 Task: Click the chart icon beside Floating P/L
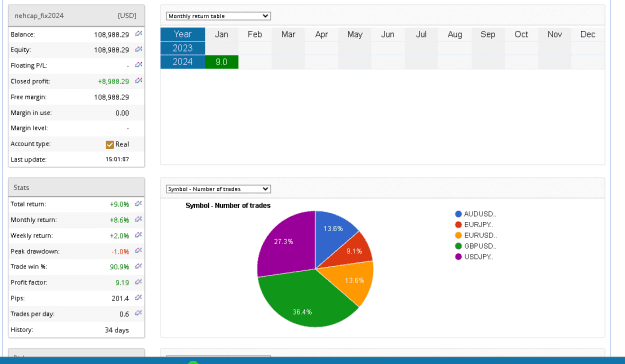[x=138, y=65]
